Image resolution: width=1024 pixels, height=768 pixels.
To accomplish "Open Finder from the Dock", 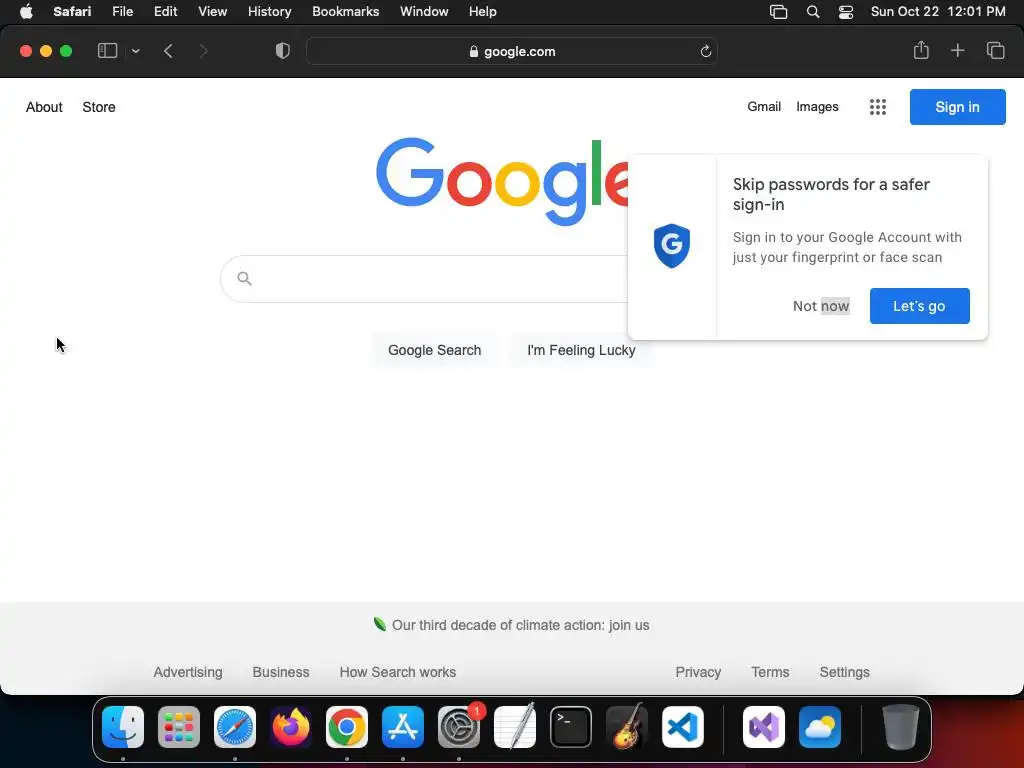I will tap(123, 727).
